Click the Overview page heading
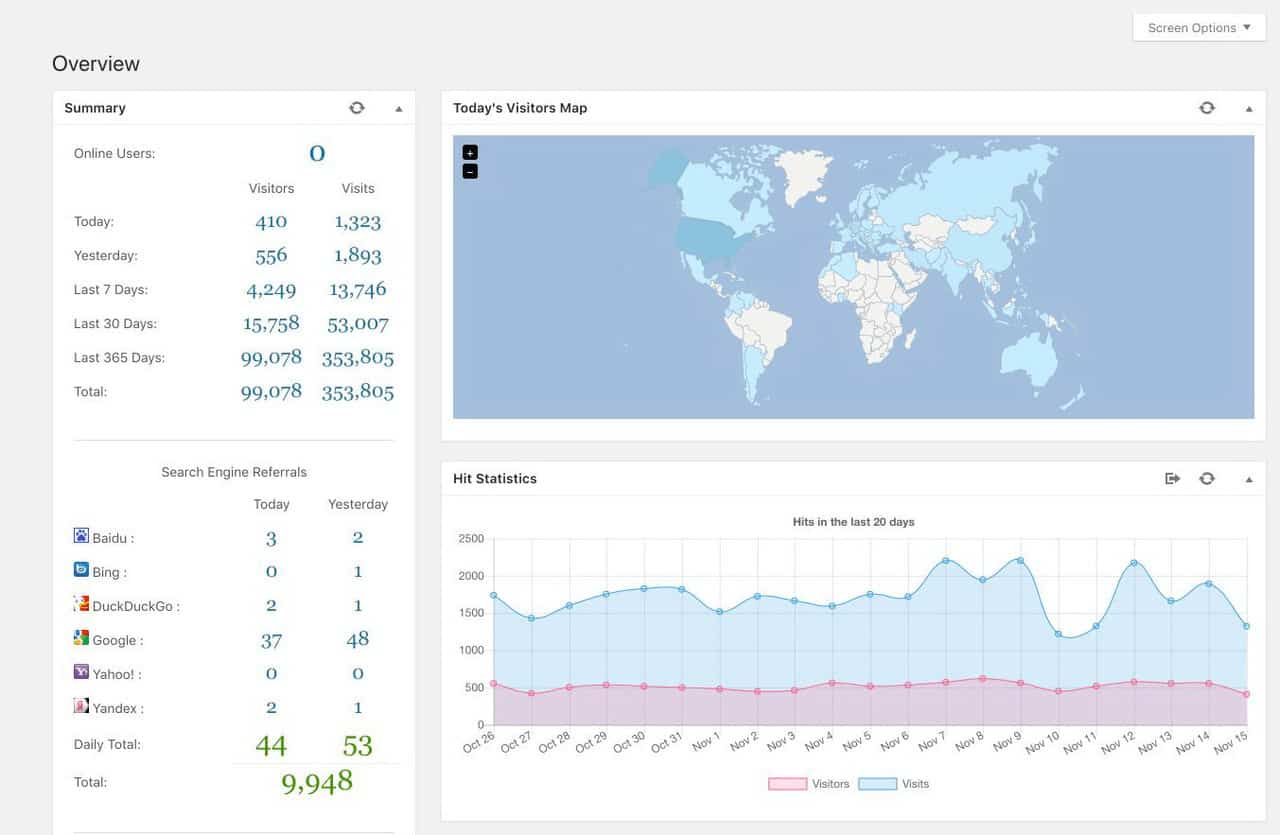This screenshot has width=1280, height=835. tap(96, 64)
